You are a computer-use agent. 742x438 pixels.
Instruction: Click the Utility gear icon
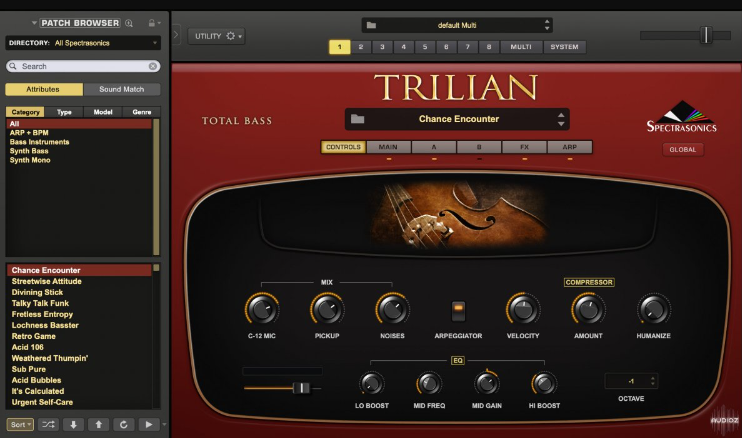[230, 36]
